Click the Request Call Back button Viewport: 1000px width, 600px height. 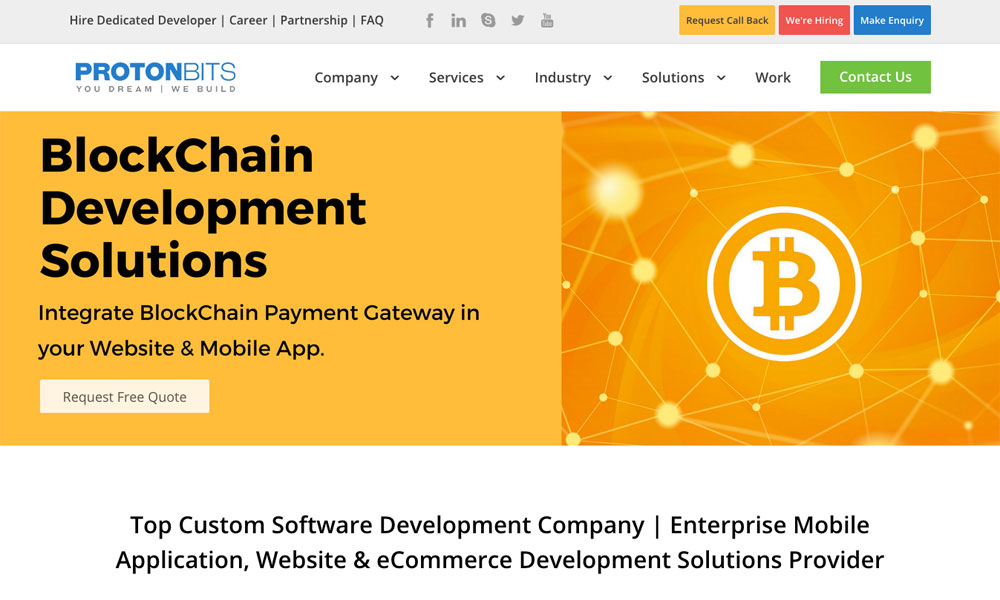(x=727, y=20)
